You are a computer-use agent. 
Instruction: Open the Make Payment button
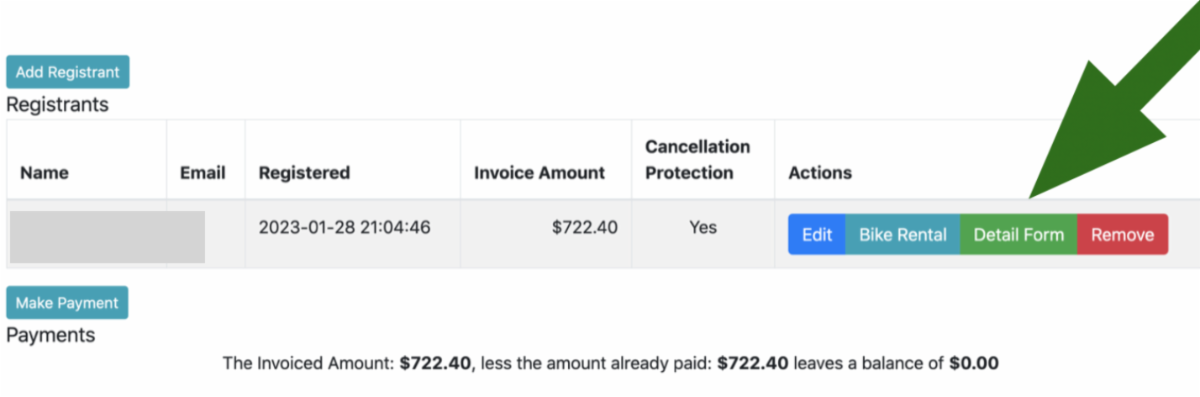[67, 303]
